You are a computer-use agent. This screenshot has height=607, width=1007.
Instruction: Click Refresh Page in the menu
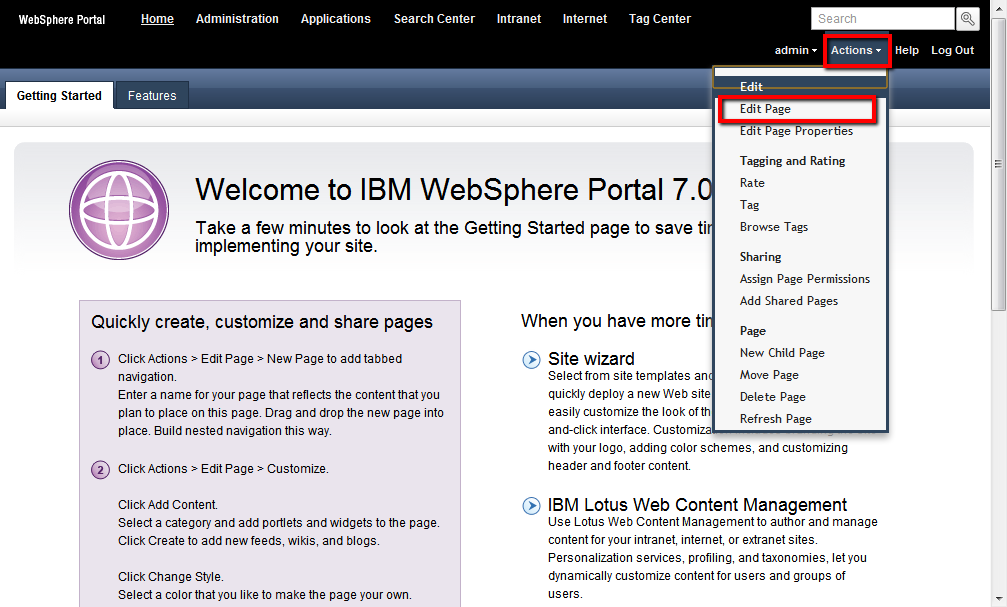(x=776, y=419)
